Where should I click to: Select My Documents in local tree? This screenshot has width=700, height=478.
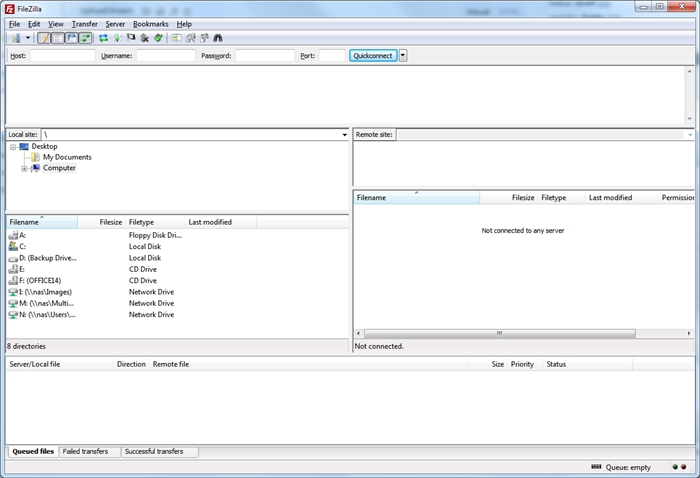(67, 157)
